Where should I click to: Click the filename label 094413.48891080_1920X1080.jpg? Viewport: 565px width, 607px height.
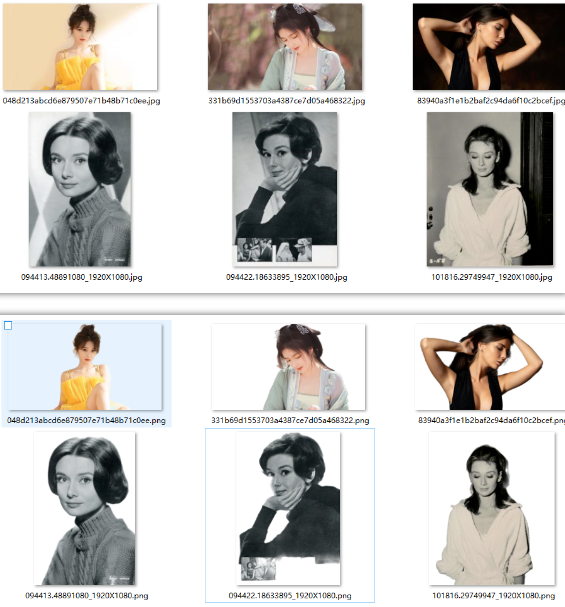(82, 277)
